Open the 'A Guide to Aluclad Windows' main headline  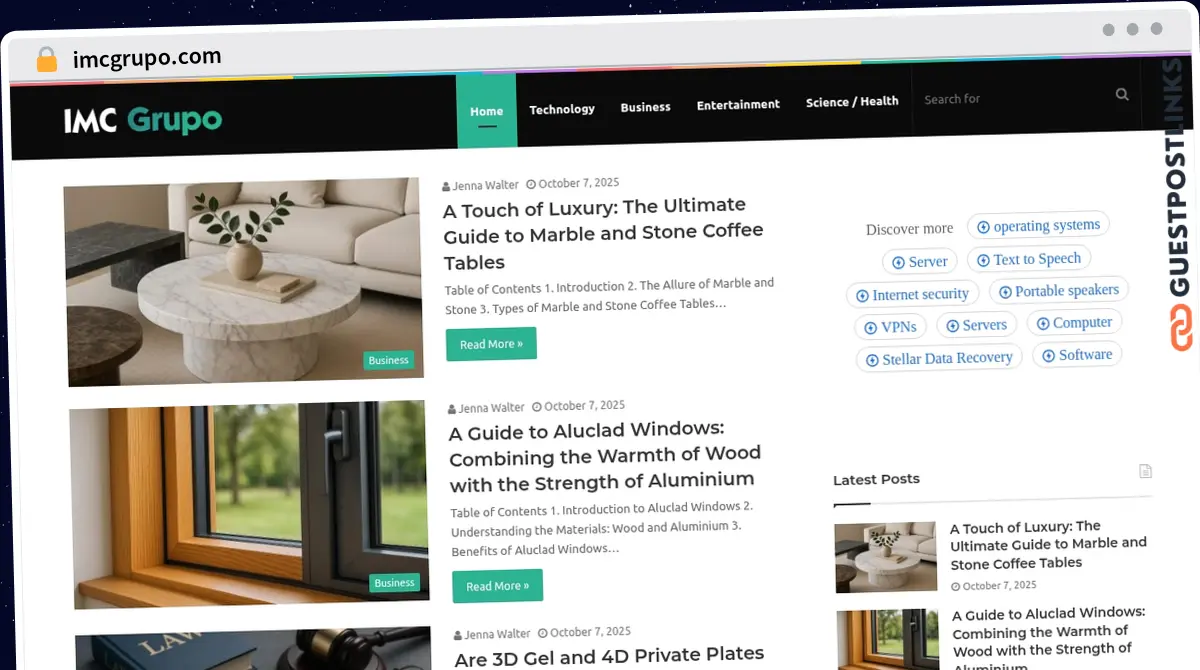click(x=604, y=456)
